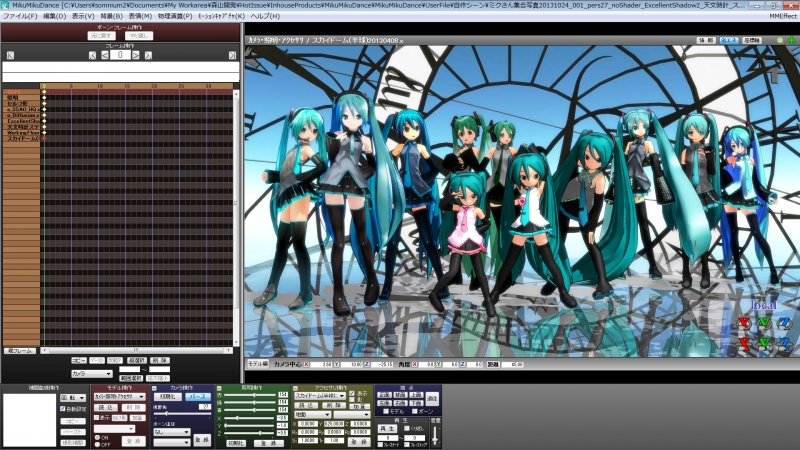Image resolution: width=800 pixels, height=450 pixels.
Task: Open the 背景(B) menu
Action: tap(111, 16)
